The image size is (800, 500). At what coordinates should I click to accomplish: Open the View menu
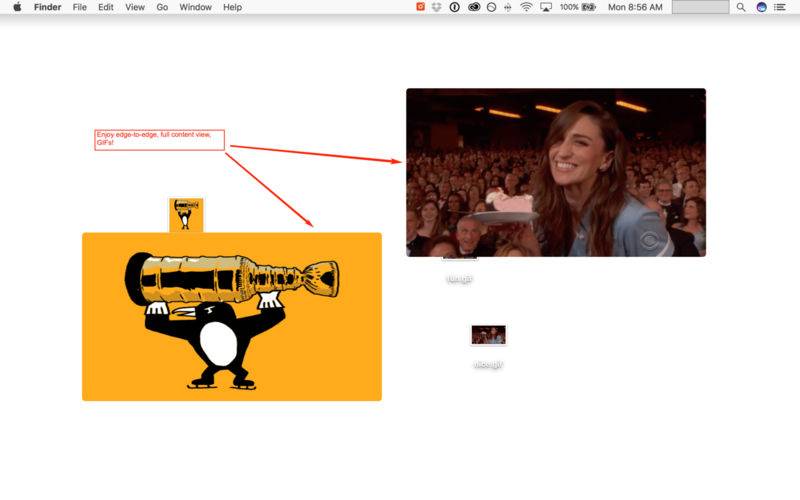click(135, 7)
